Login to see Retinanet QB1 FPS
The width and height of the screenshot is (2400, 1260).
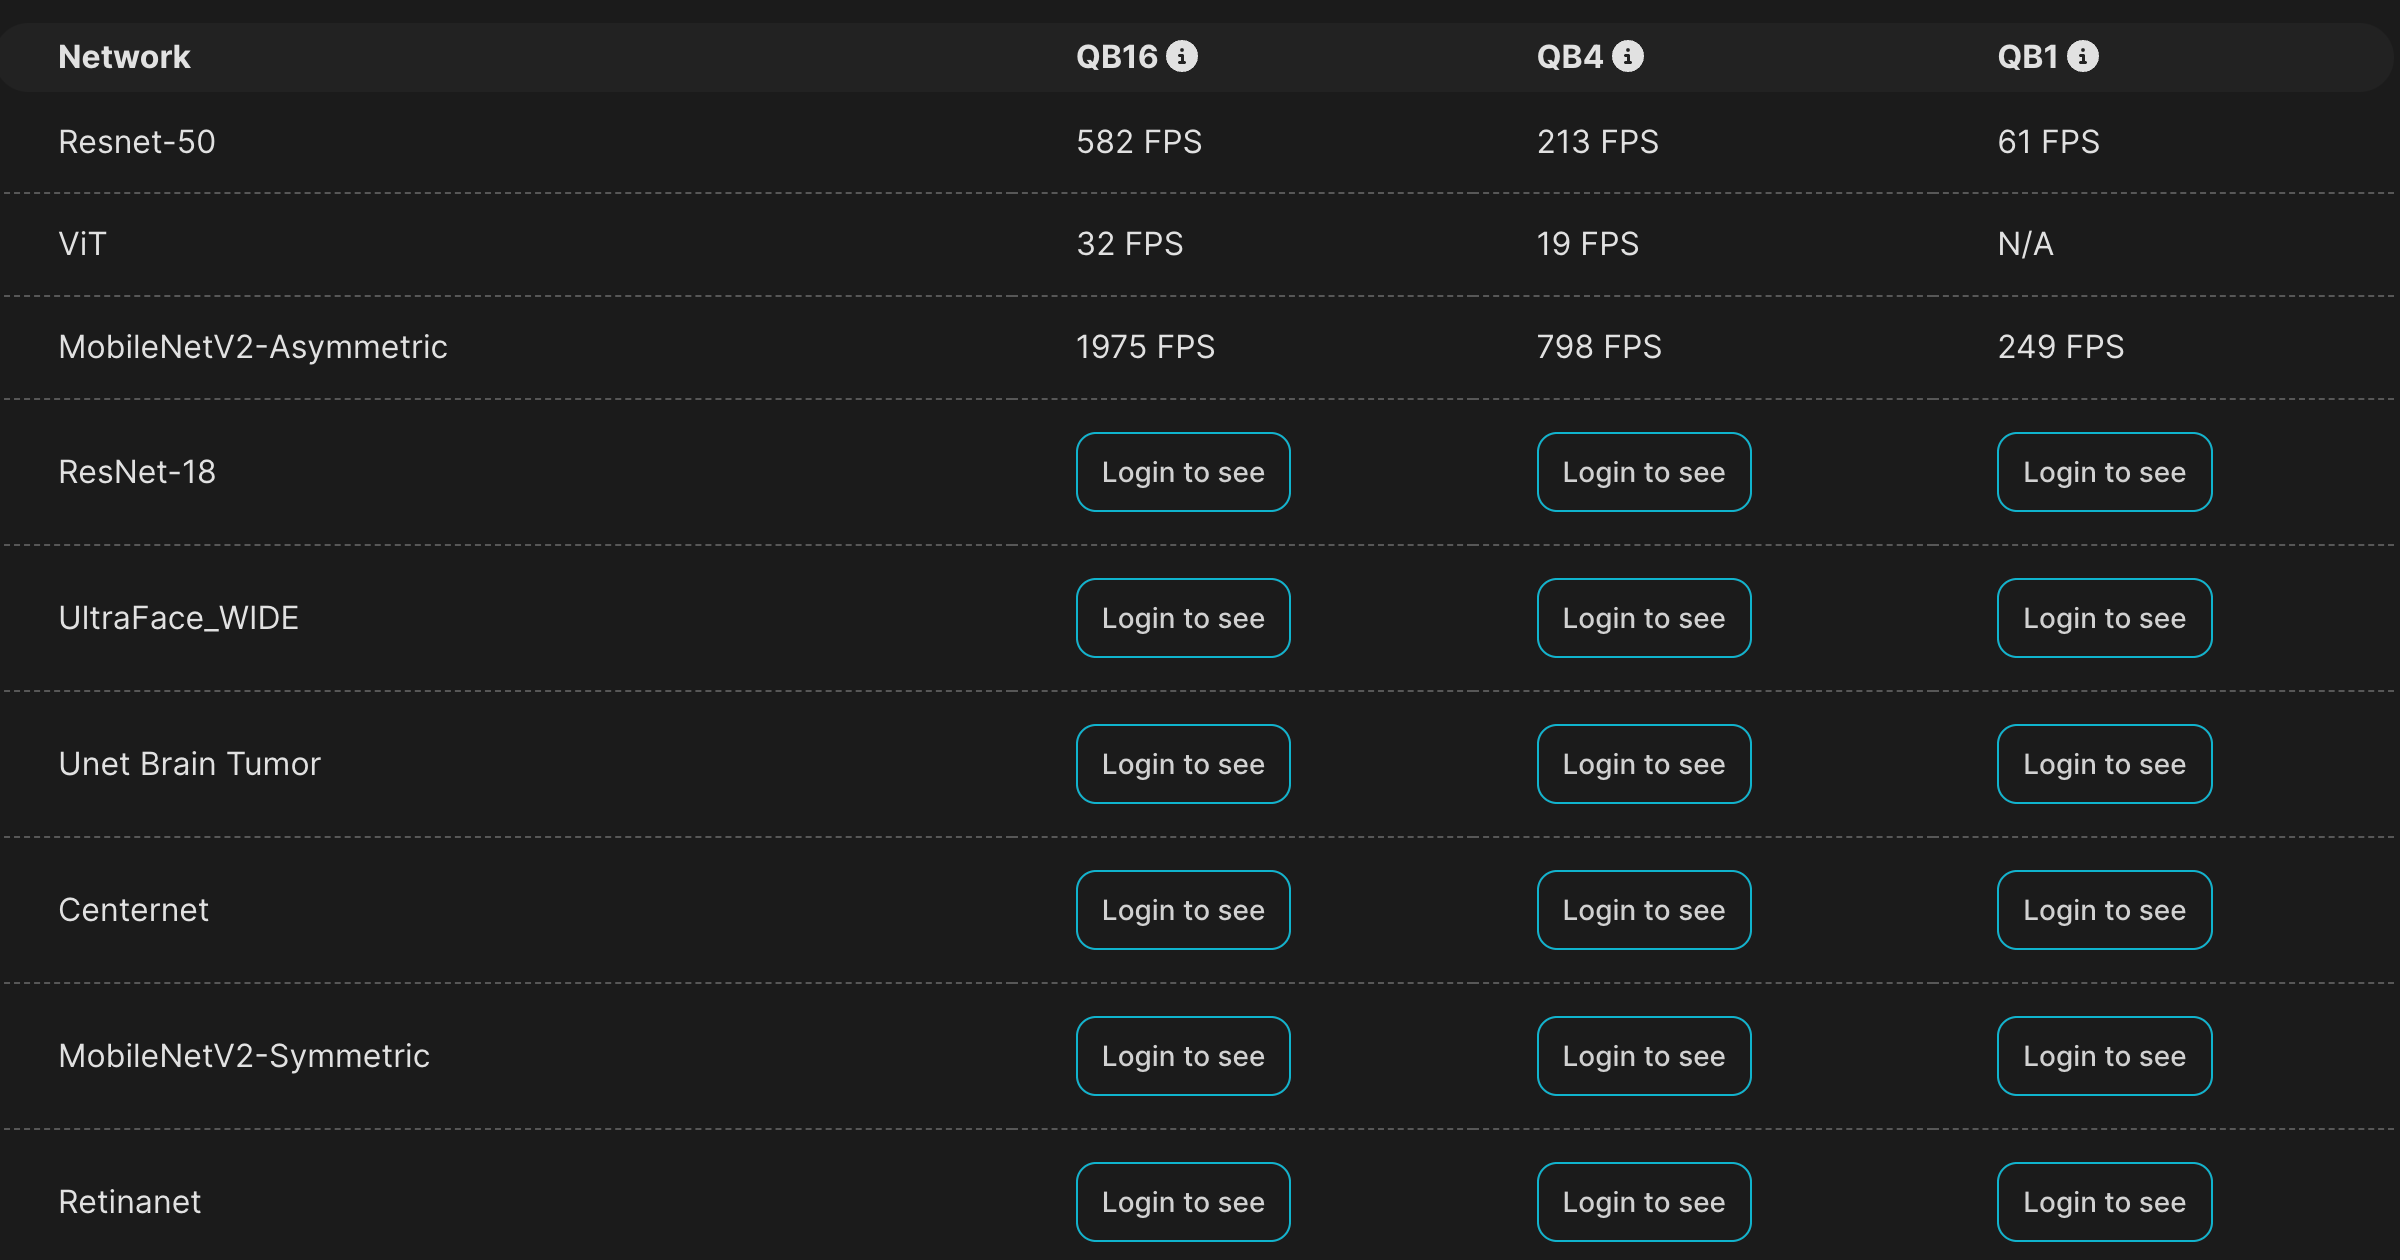pos(2104,1201)
